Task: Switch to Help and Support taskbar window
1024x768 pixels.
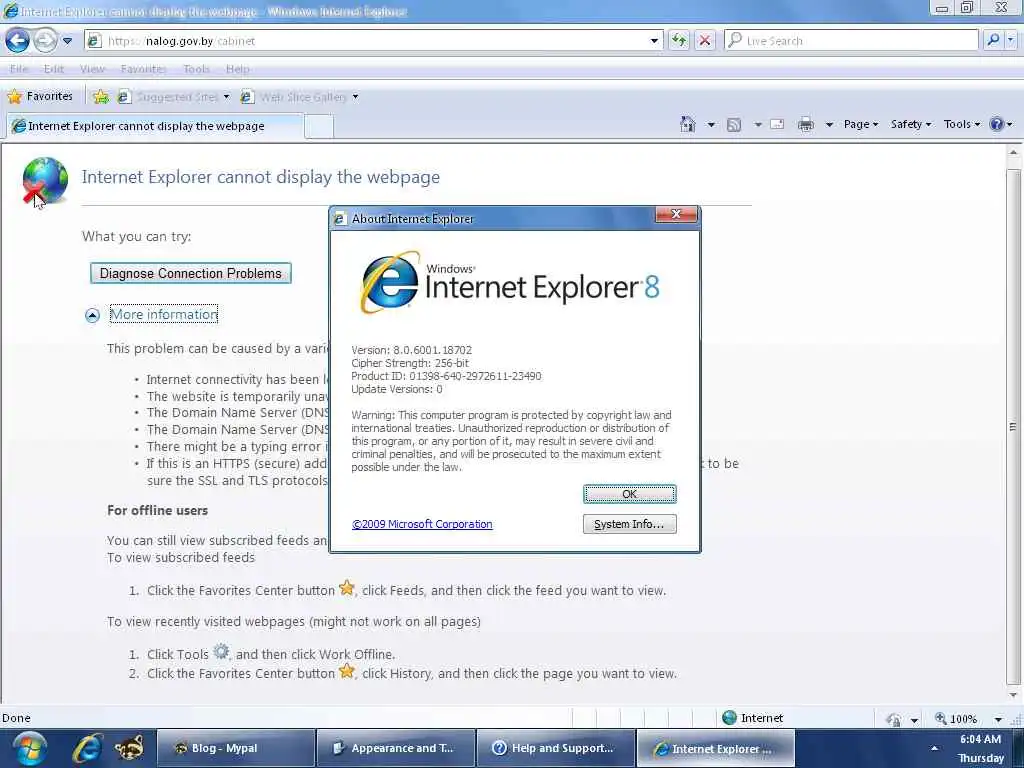Action: [556, 748]
